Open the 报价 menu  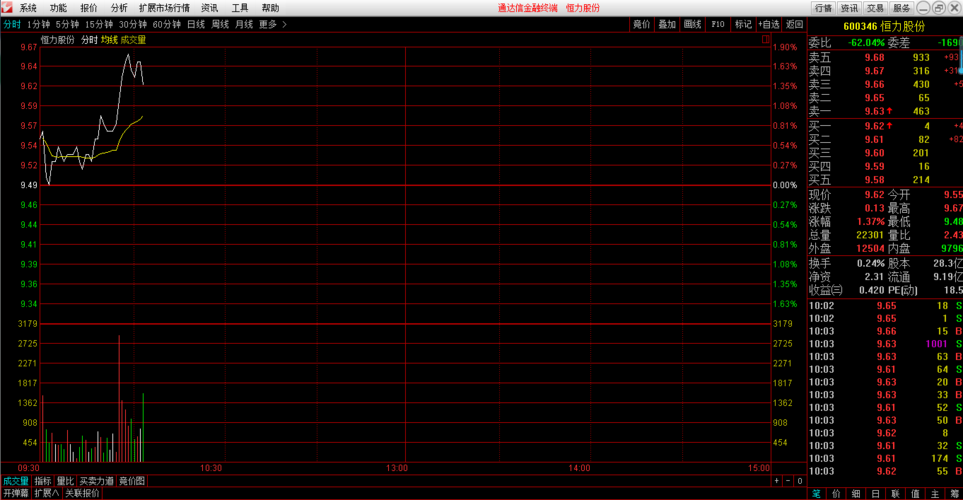click(x=89, y=8)
